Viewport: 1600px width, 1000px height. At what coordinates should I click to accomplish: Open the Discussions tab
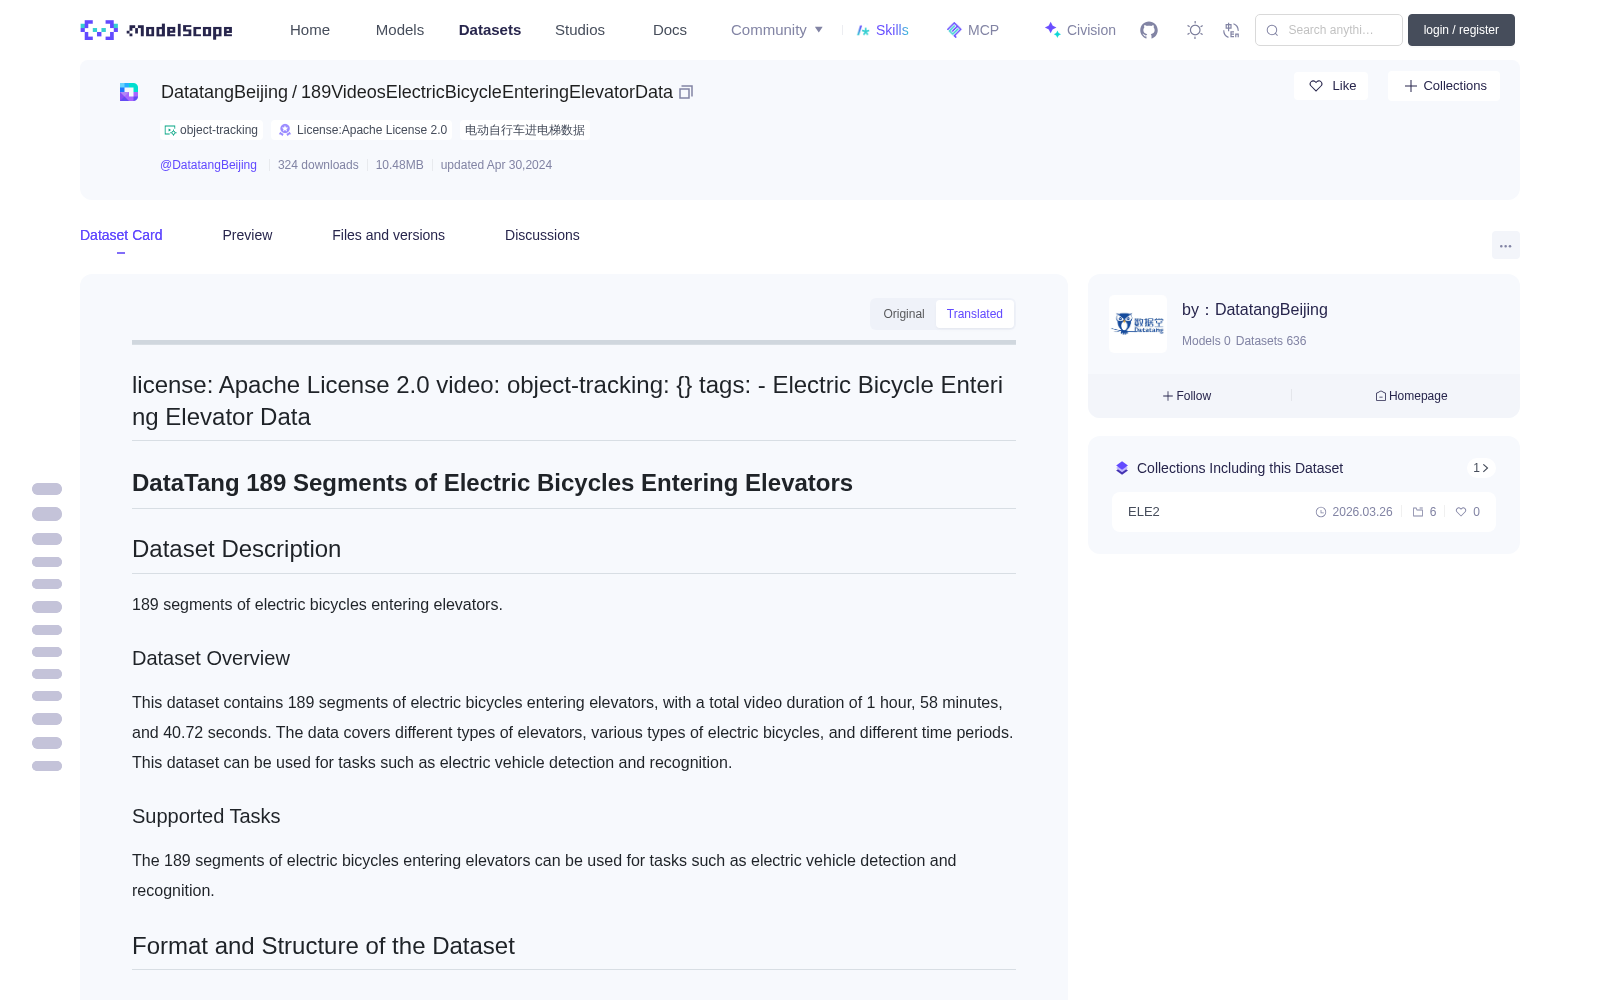click(x=542, y=235)
